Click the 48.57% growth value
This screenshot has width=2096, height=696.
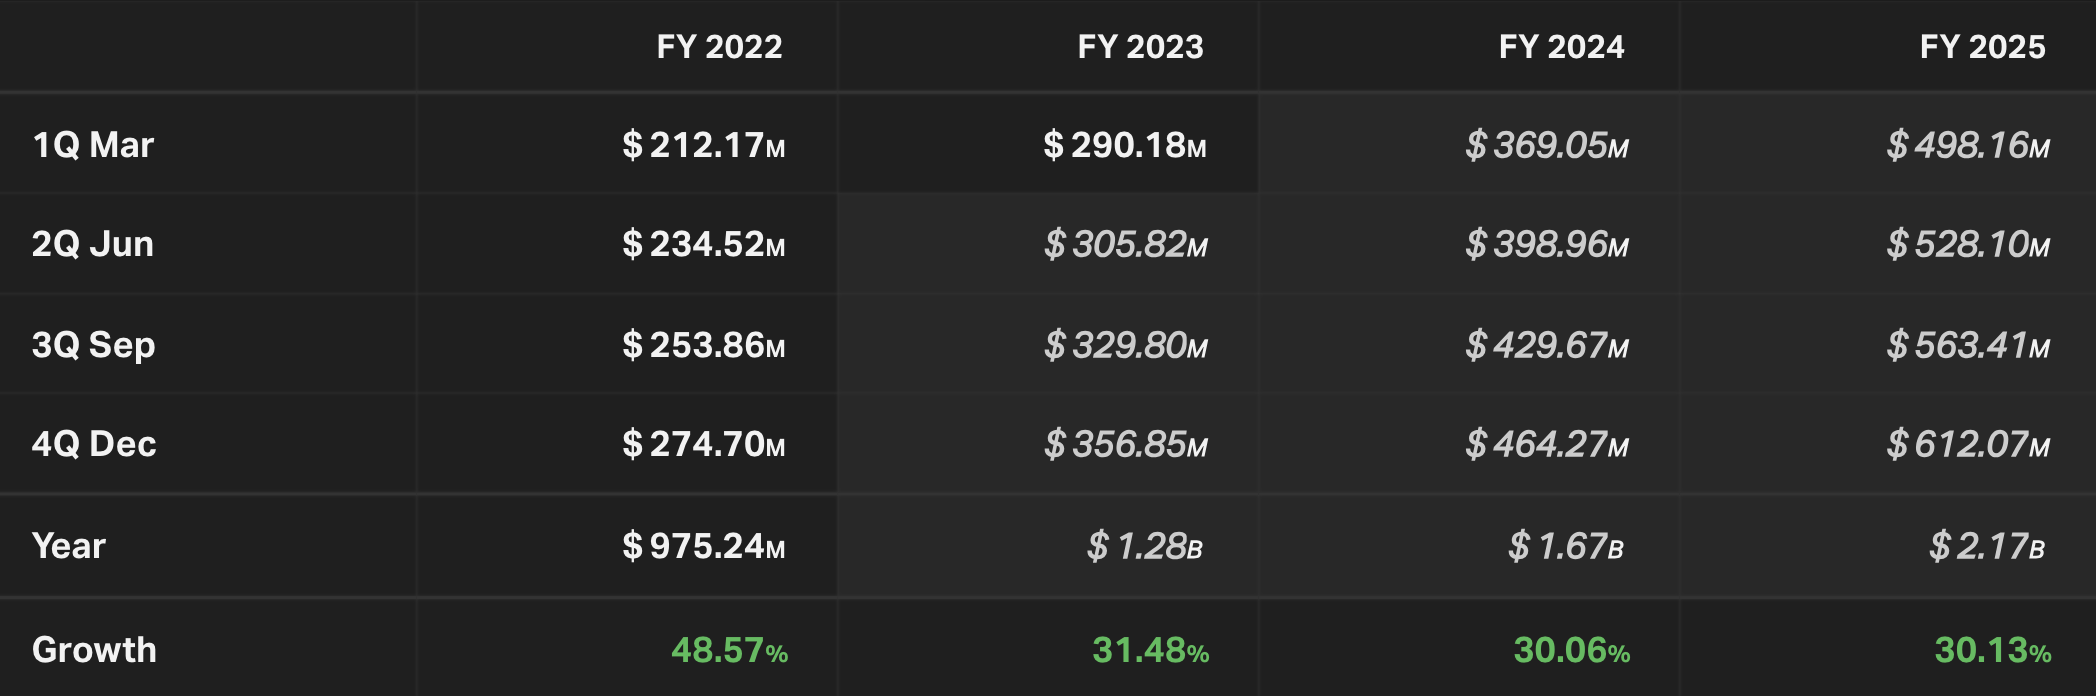point(729,651)
